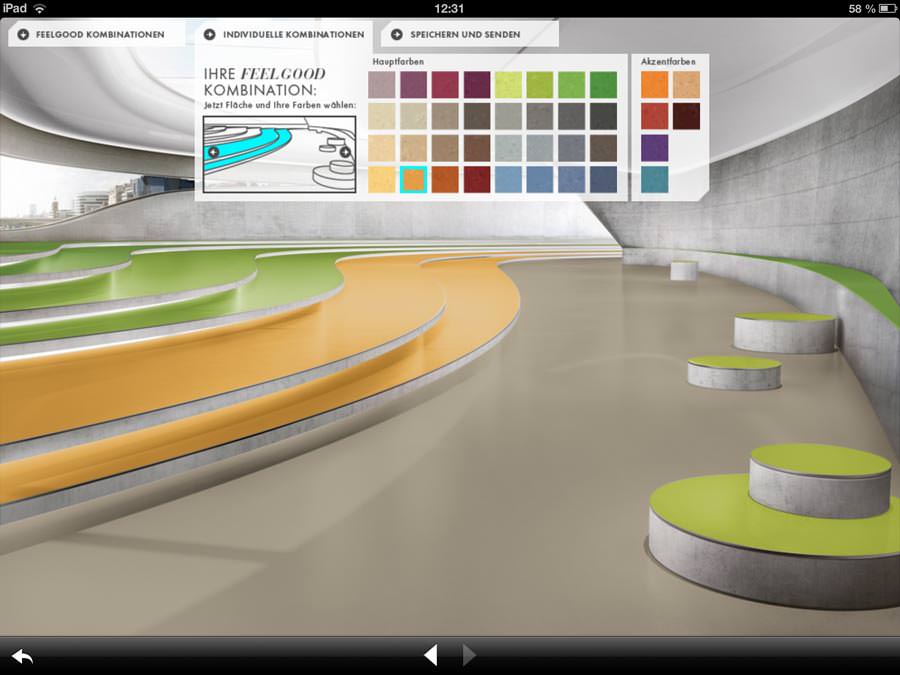Select the anthracite swatch ending second row

(603, 117)
